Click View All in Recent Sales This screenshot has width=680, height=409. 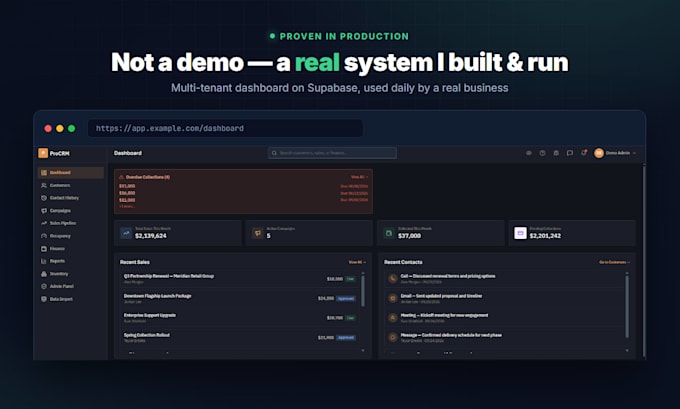coord(357,262)
